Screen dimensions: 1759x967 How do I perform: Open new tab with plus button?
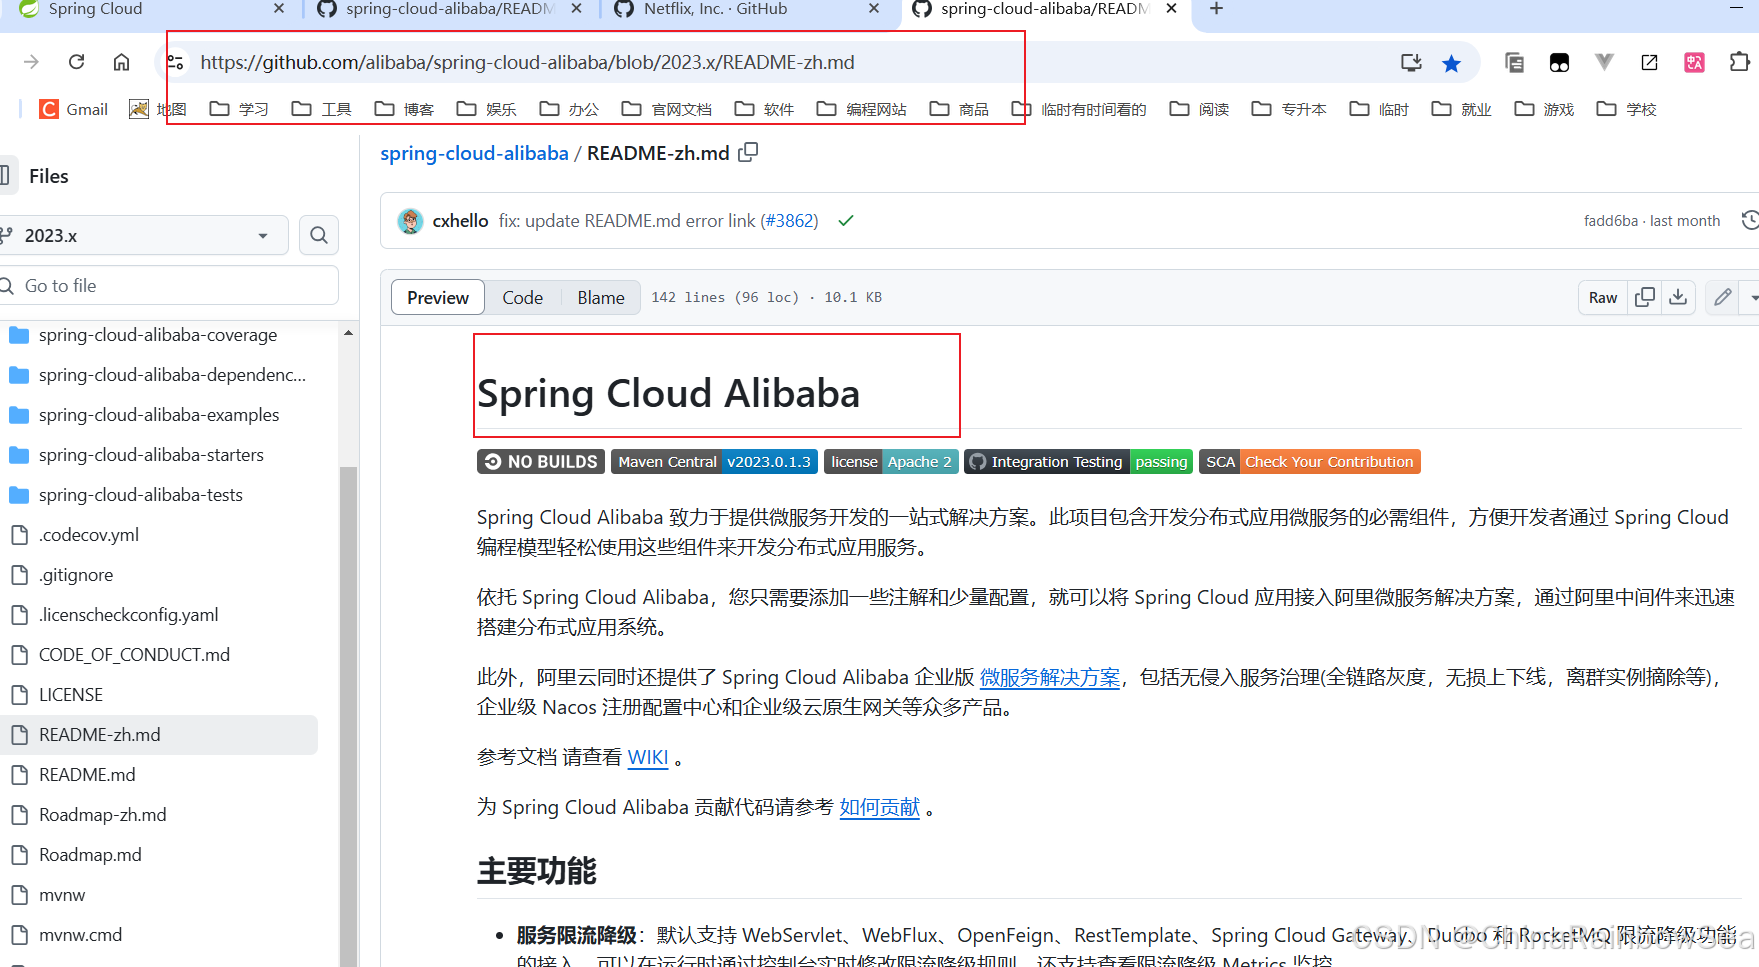[1216, 9]
